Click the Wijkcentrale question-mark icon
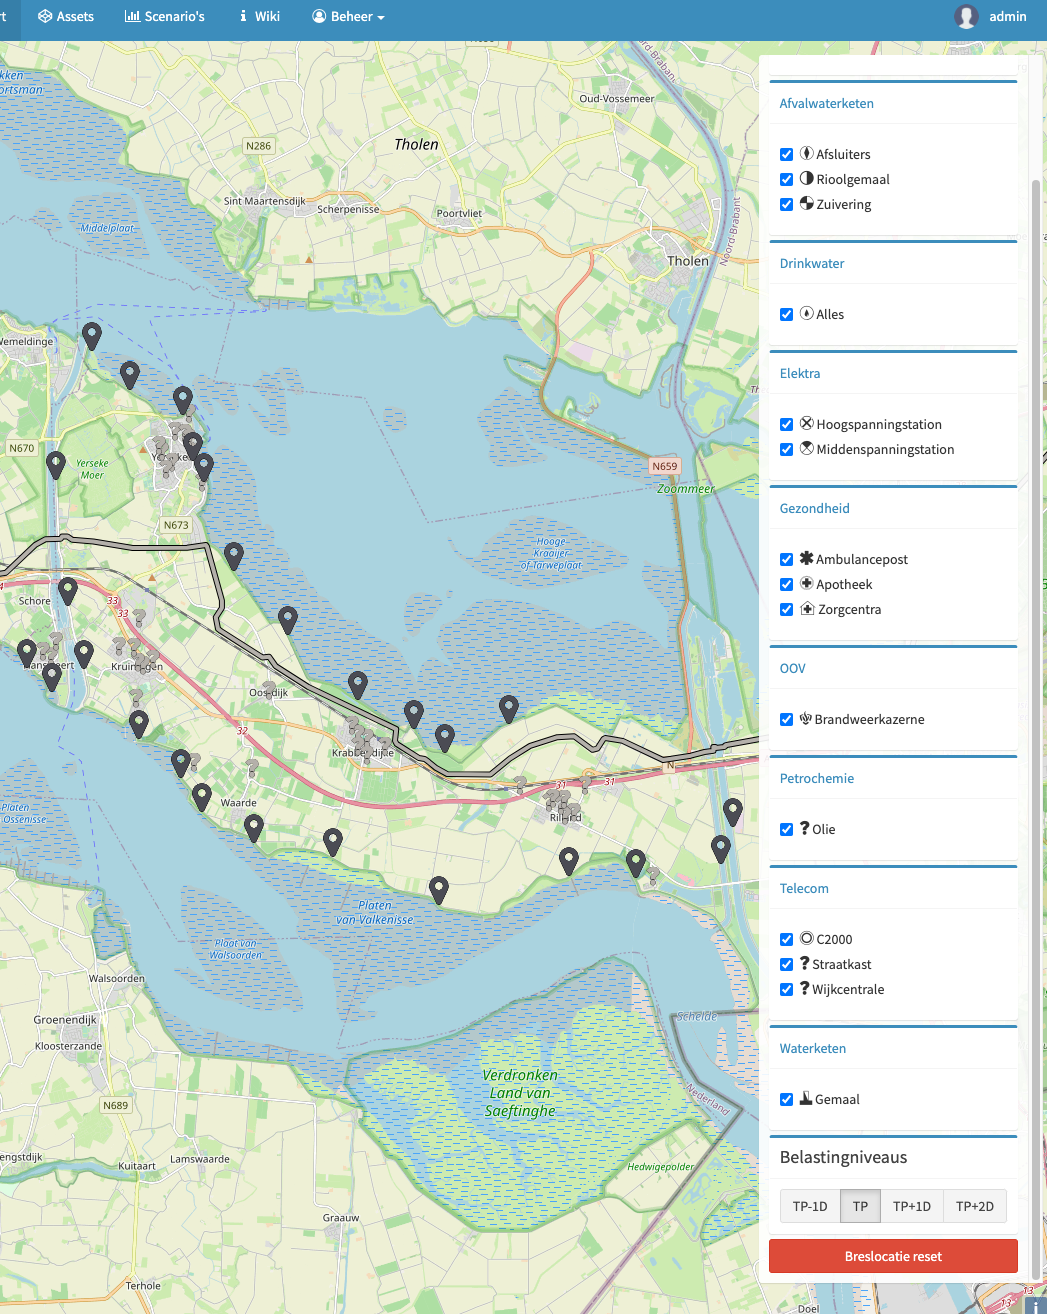 point(804,988)
